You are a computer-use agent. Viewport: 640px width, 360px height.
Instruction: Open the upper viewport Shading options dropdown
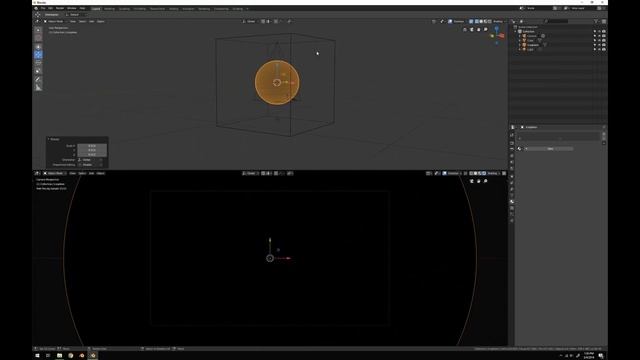[x=499, y=21]
